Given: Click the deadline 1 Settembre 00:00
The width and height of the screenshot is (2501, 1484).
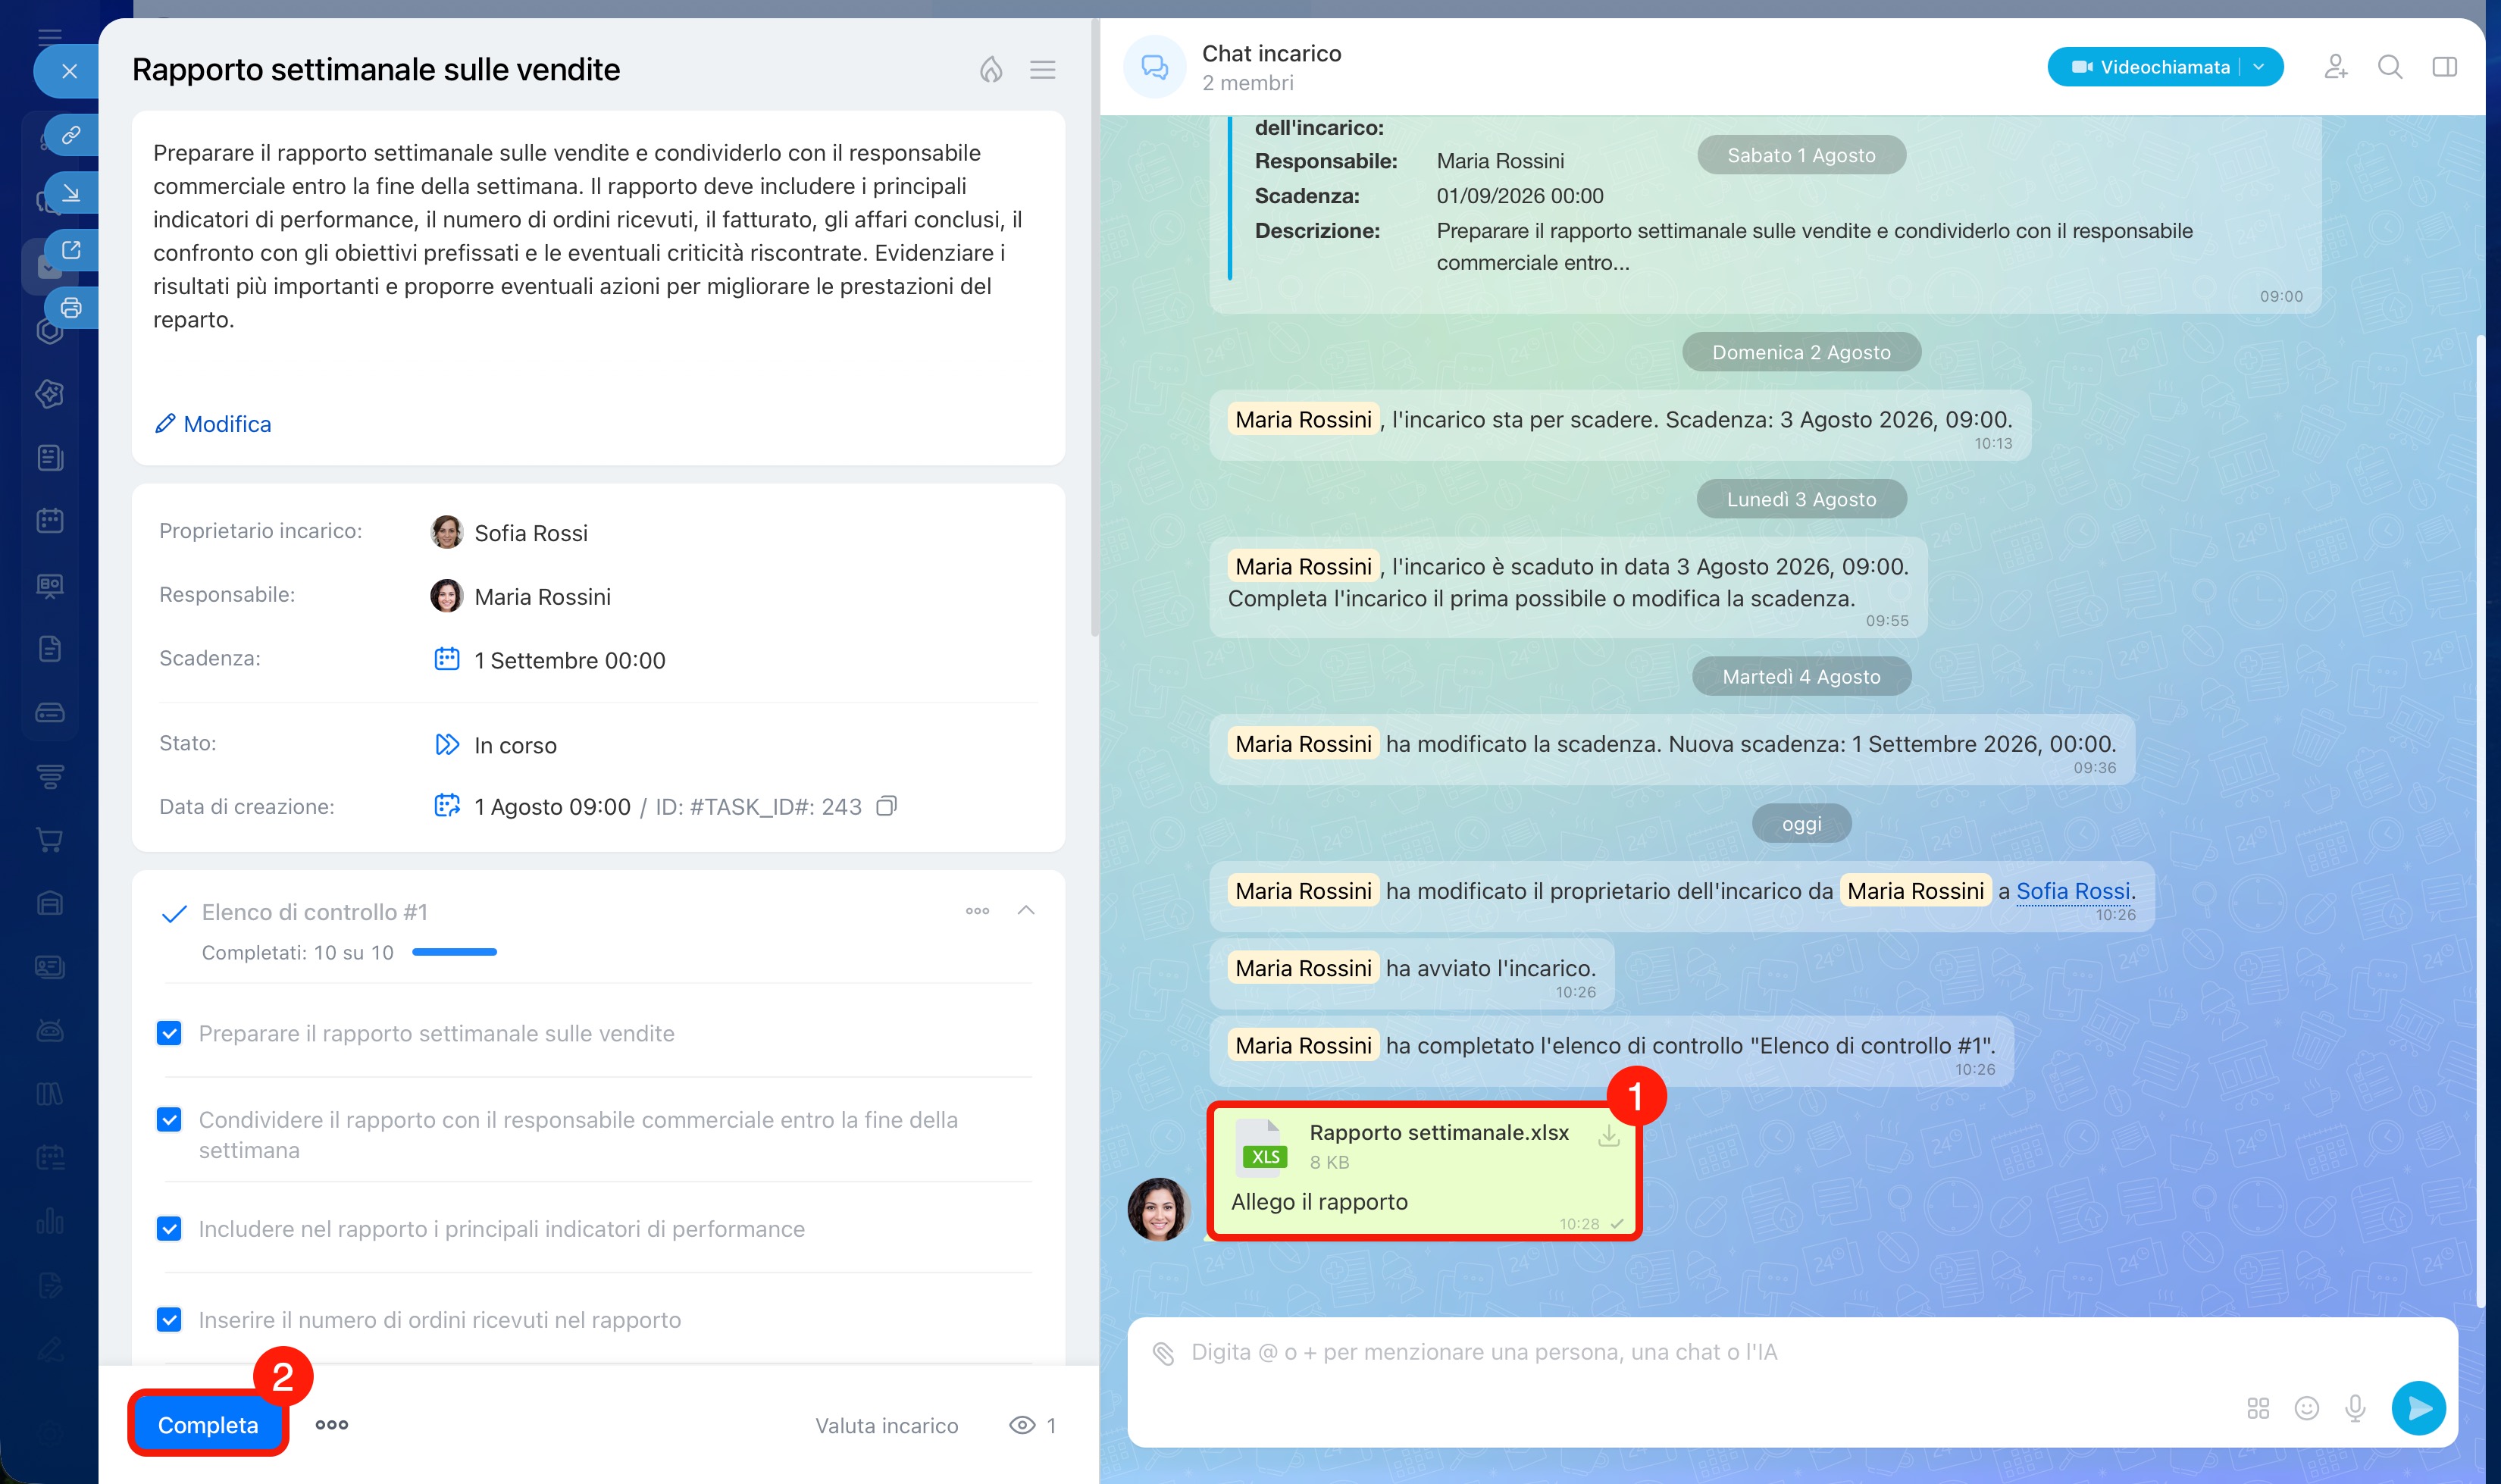Looking at the screenshot, I should pyautogui.click(x=570, y=660).
